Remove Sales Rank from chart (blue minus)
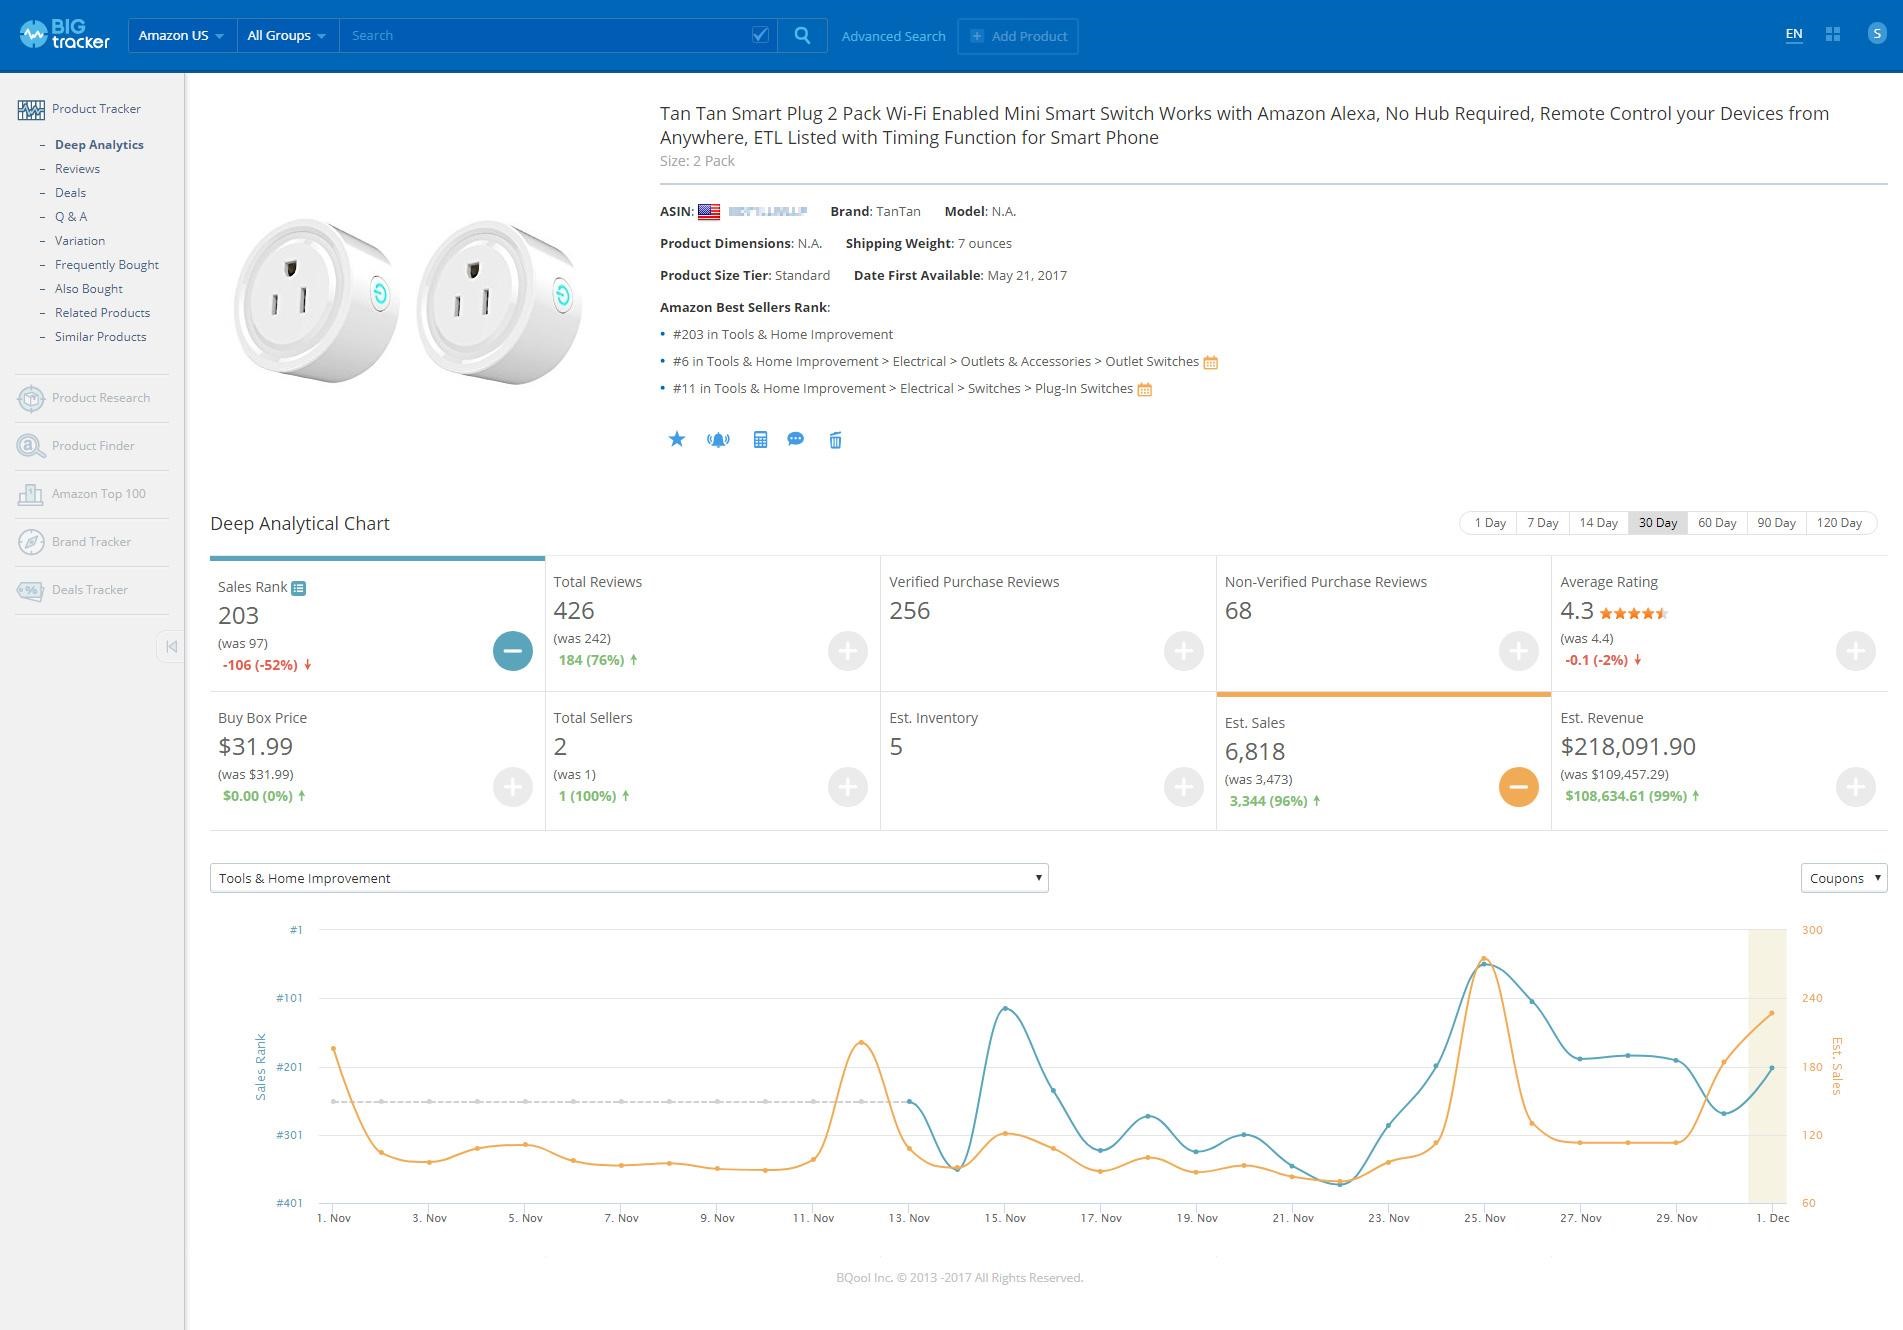 513,651
